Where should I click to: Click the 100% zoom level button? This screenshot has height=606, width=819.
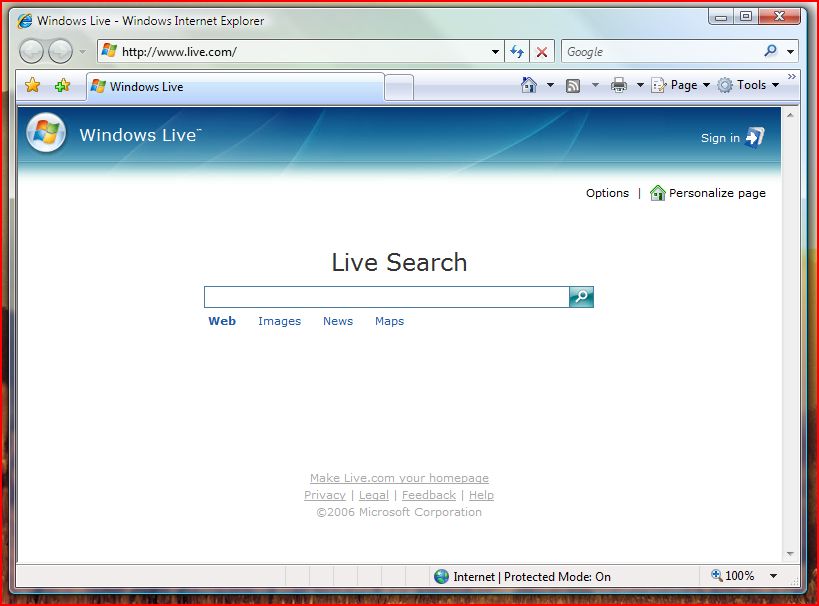point(733,576)
